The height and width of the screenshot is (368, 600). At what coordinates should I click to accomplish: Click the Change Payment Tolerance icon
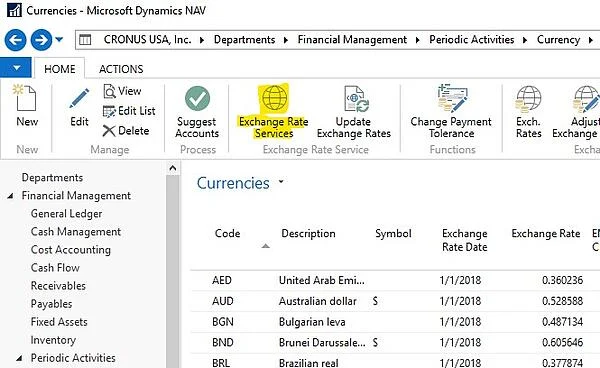pyautogui.click(x=452, y=98)
